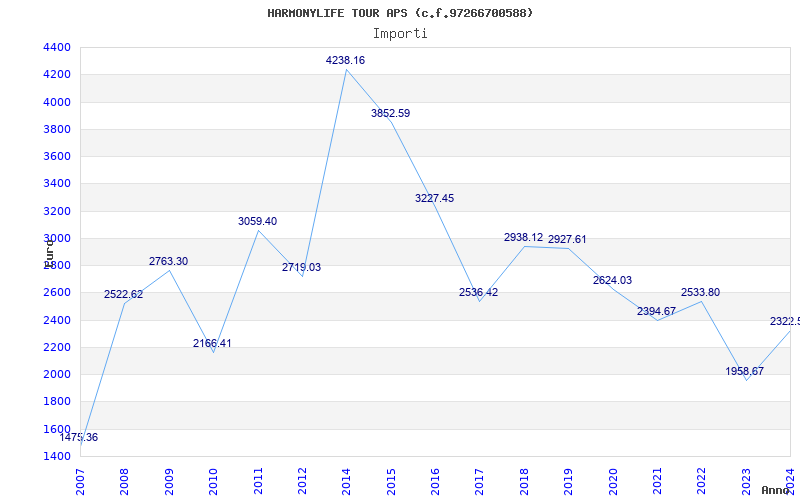This screenshot has height=500, width=800.
Task: Click the 3059.40 value label
Action: click(x=258, y=221)
